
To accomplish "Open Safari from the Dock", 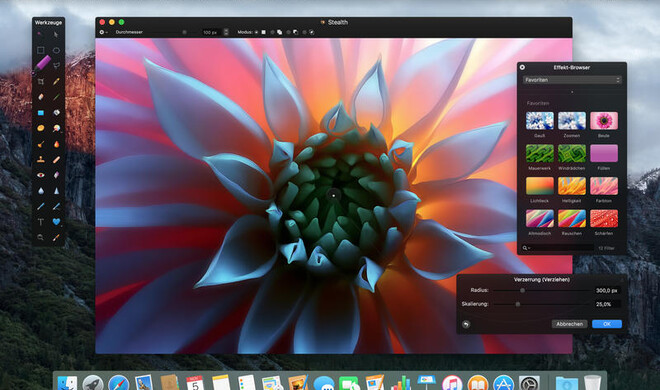I will [118, 383].
